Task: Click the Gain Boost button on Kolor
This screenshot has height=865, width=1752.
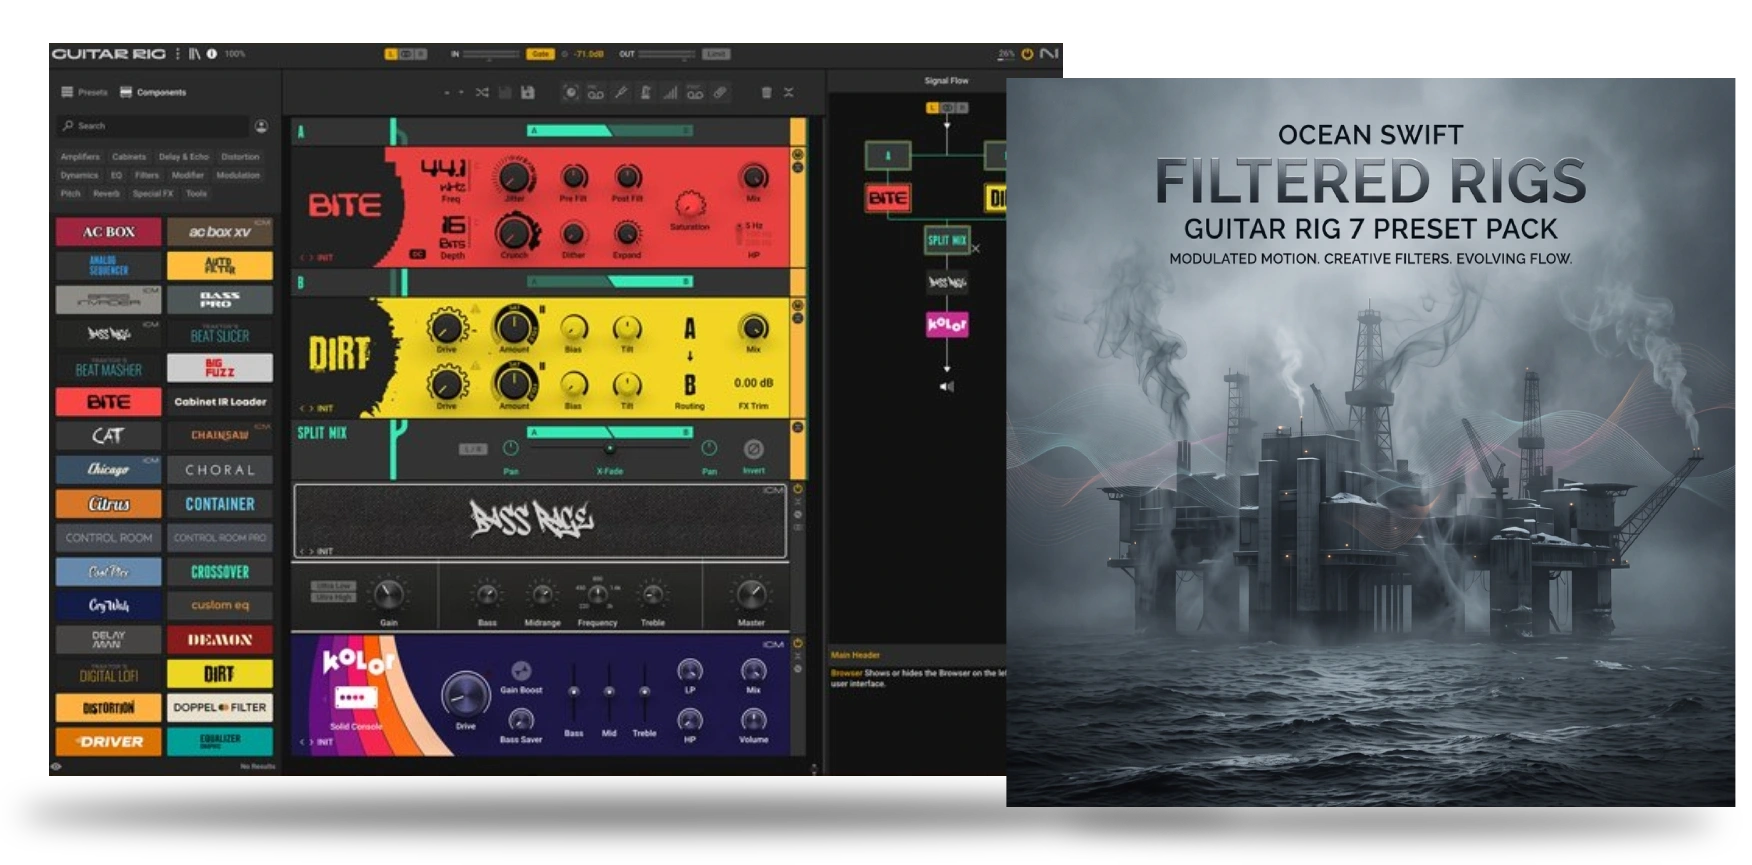Action: click(x=521, y=672)
